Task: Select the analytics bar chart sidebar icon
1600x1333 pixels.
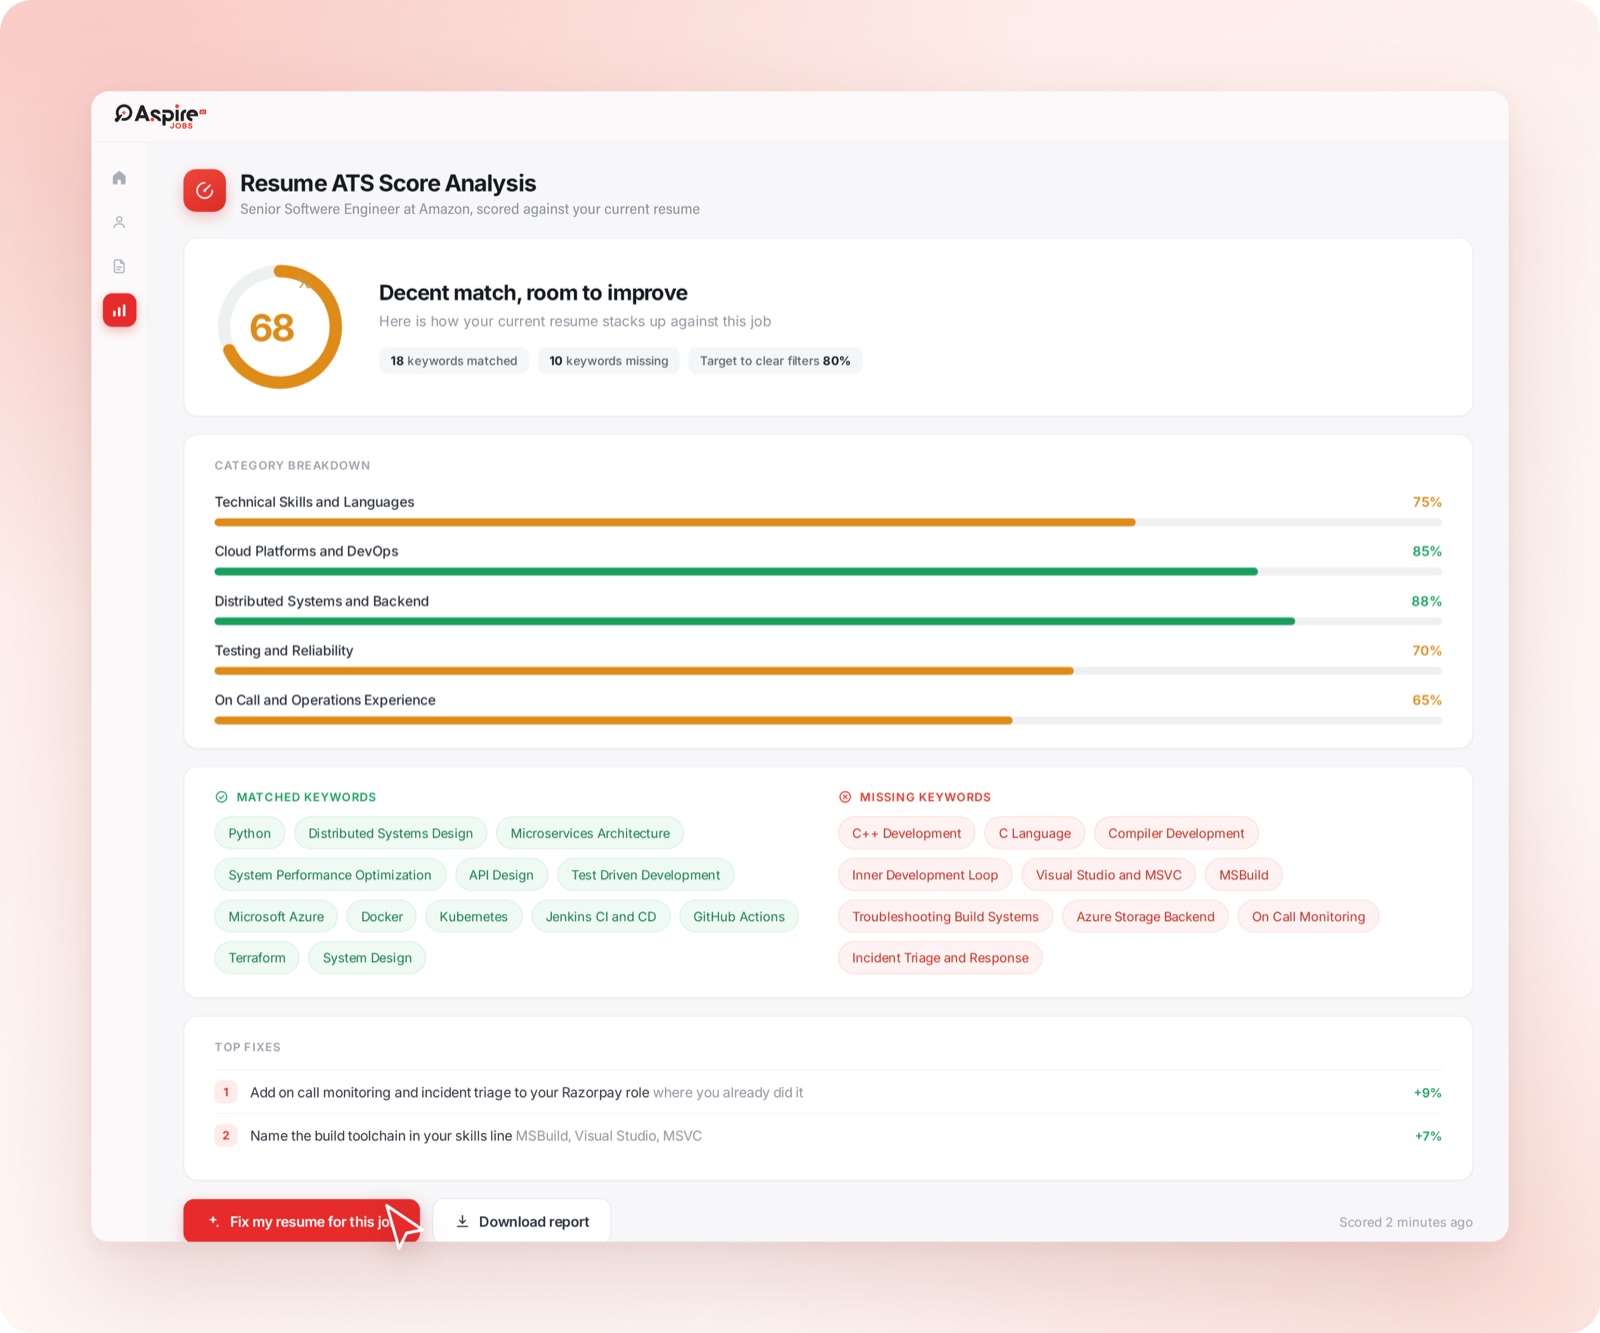Action: click(119, 310)
